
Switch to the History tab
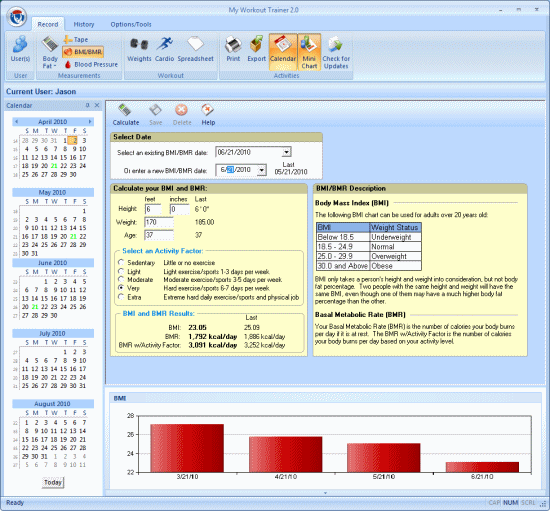[x=84, y=24]
